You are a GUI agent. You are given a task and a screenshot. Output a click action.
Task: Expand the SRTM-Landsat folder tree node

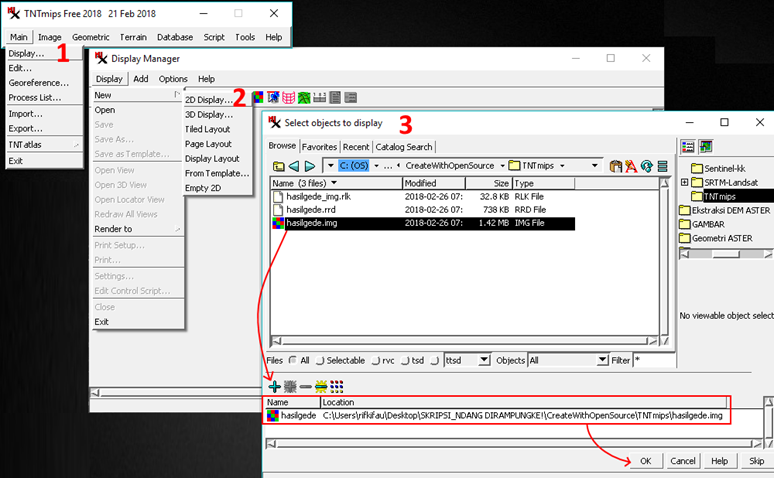[685, 182]
